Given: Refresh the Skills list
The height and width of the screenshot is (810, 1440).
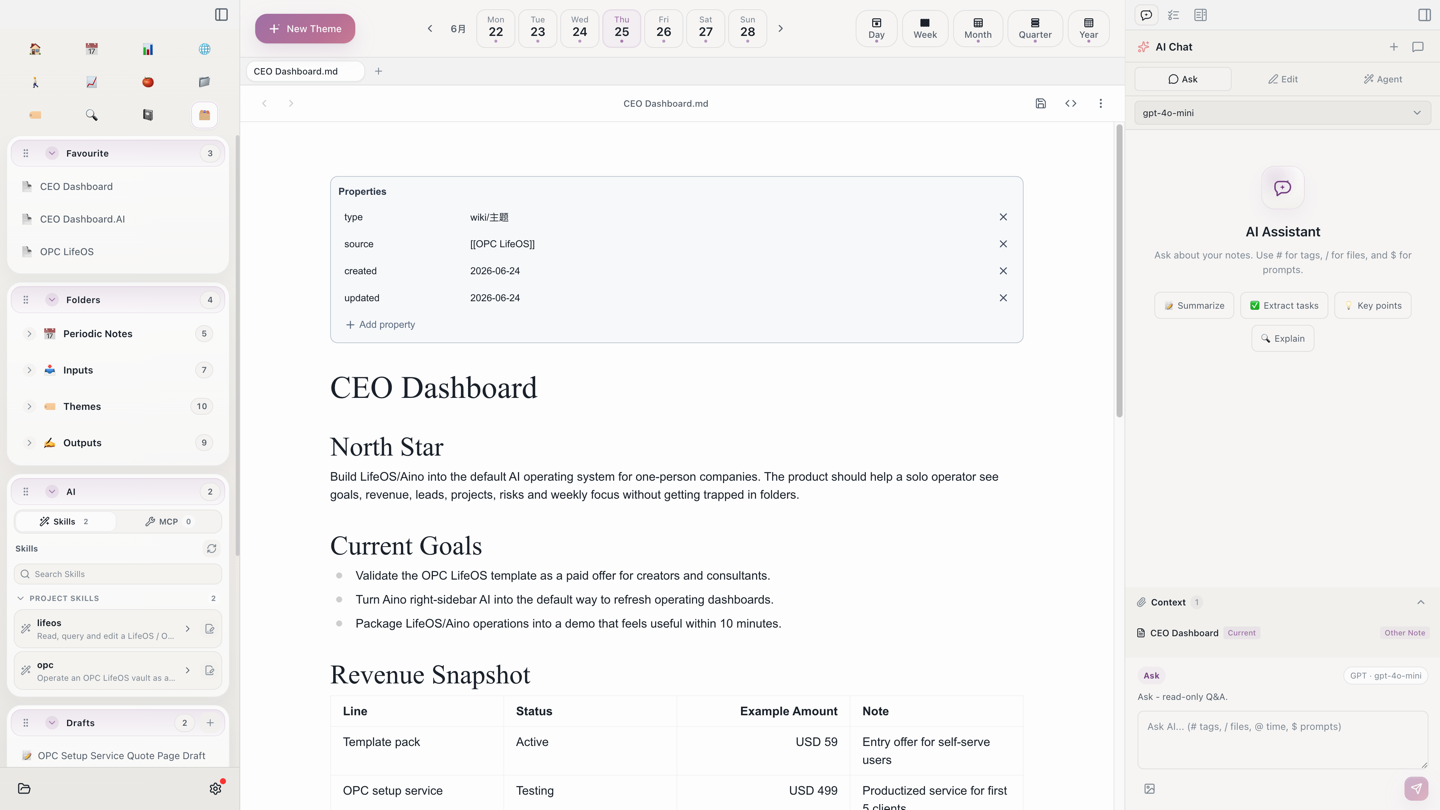Looking at the screenshot, I should click(211, 549).
